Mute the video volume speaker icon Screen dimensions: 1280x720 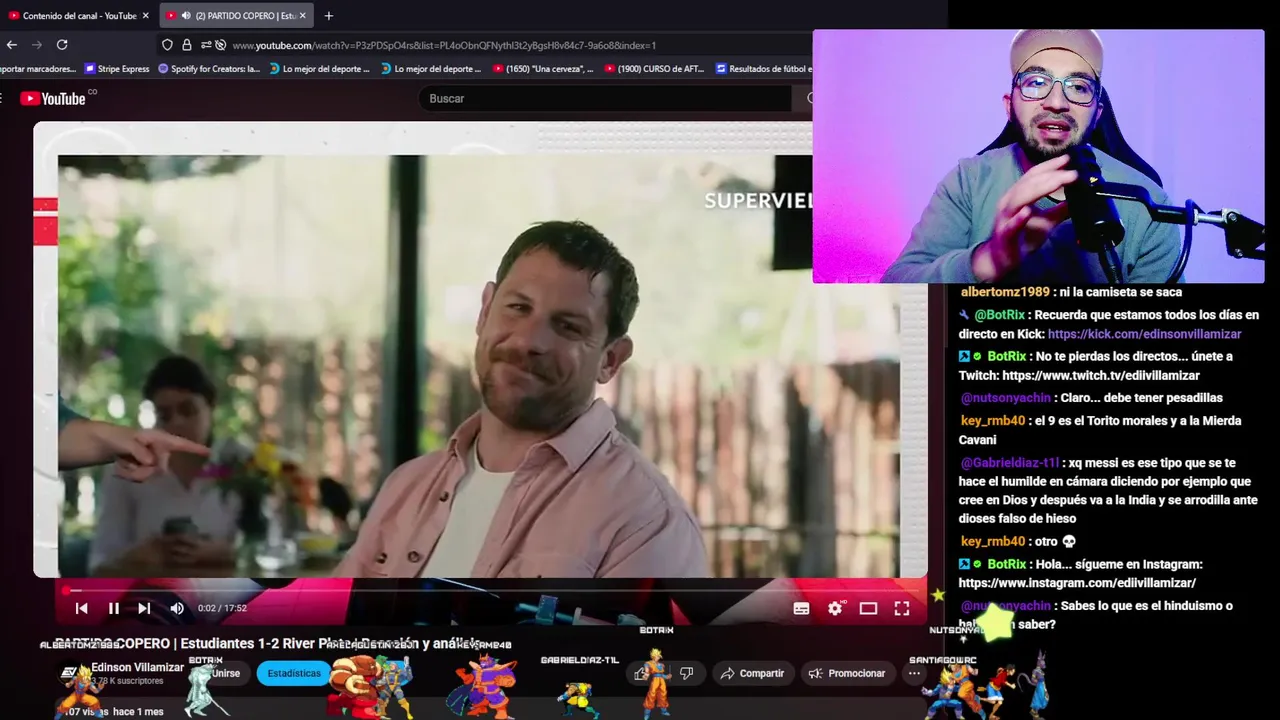tap(177, 608)
